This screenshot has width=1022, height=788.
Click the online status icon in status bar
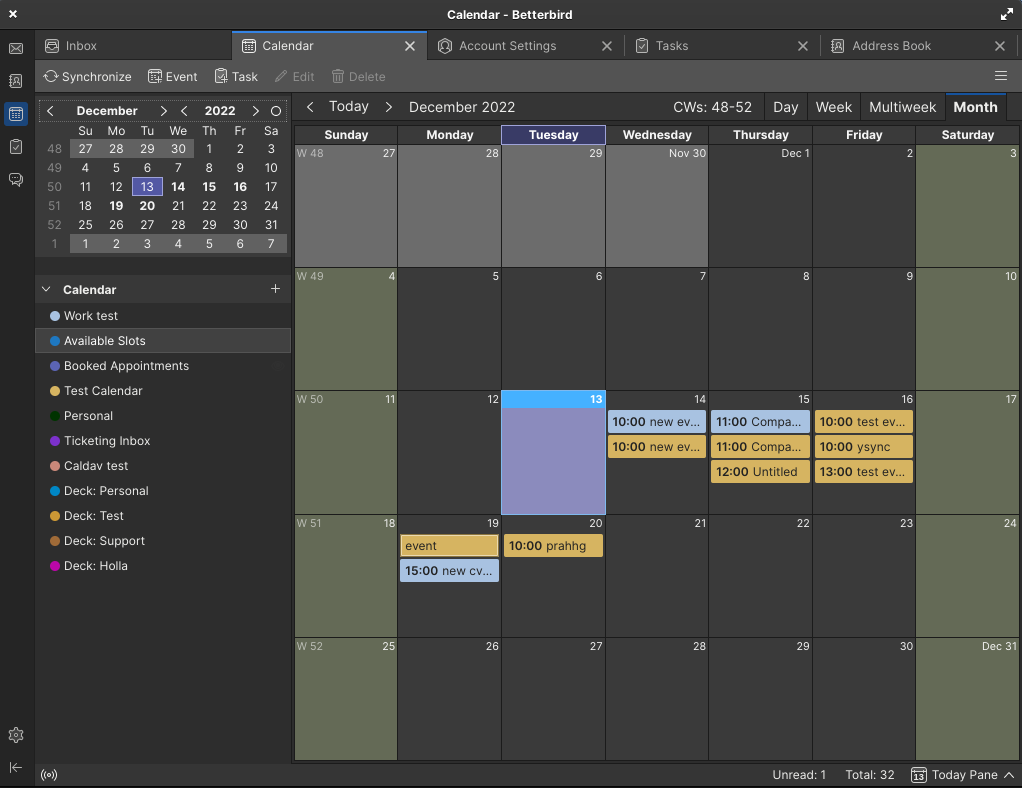click(49, 775)
